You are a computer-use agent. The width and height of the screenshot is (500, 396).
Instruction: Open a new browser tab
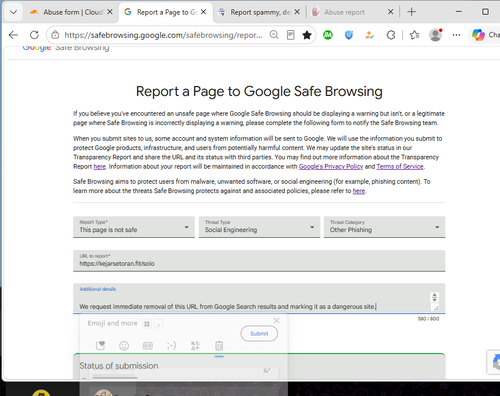pos(412,12)
